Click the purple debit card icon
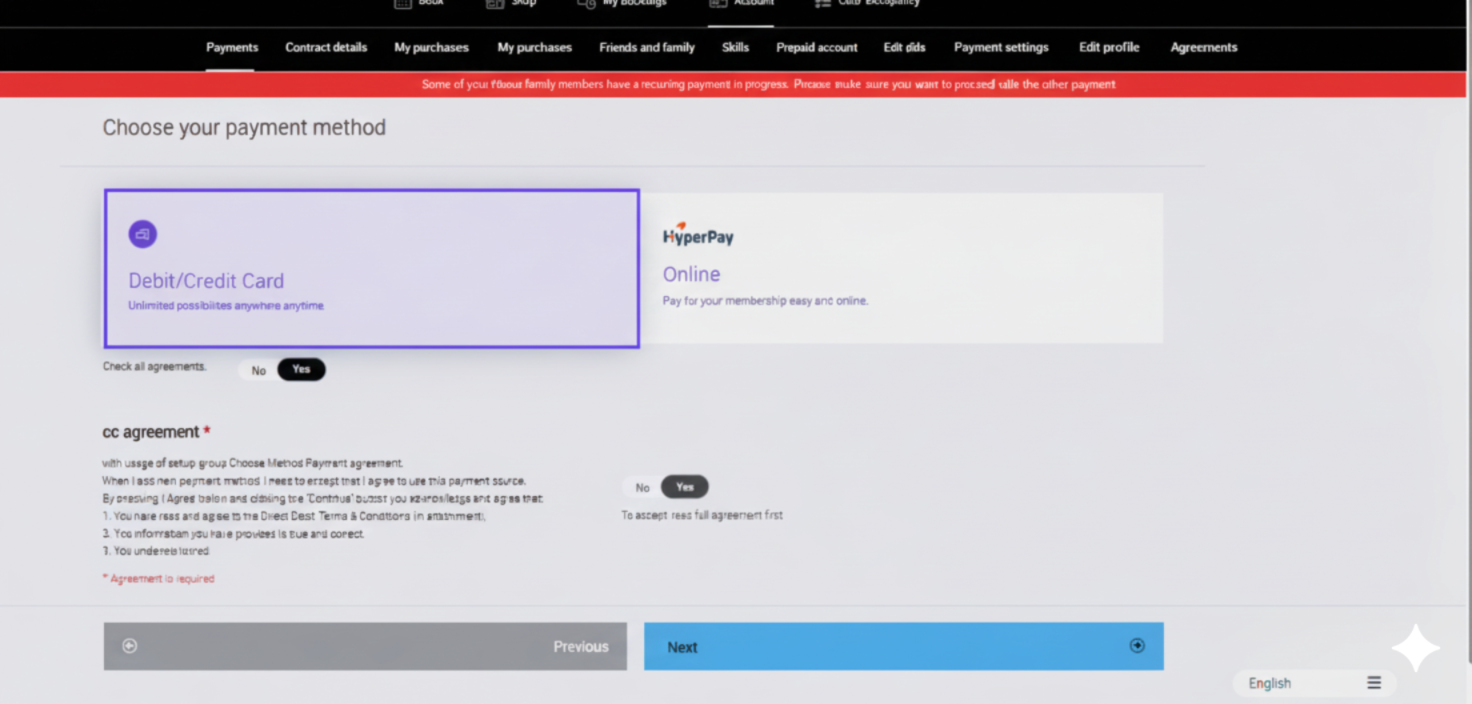Image resolution: width=1472 pixels, height=704 pixels. pos(142,234)
